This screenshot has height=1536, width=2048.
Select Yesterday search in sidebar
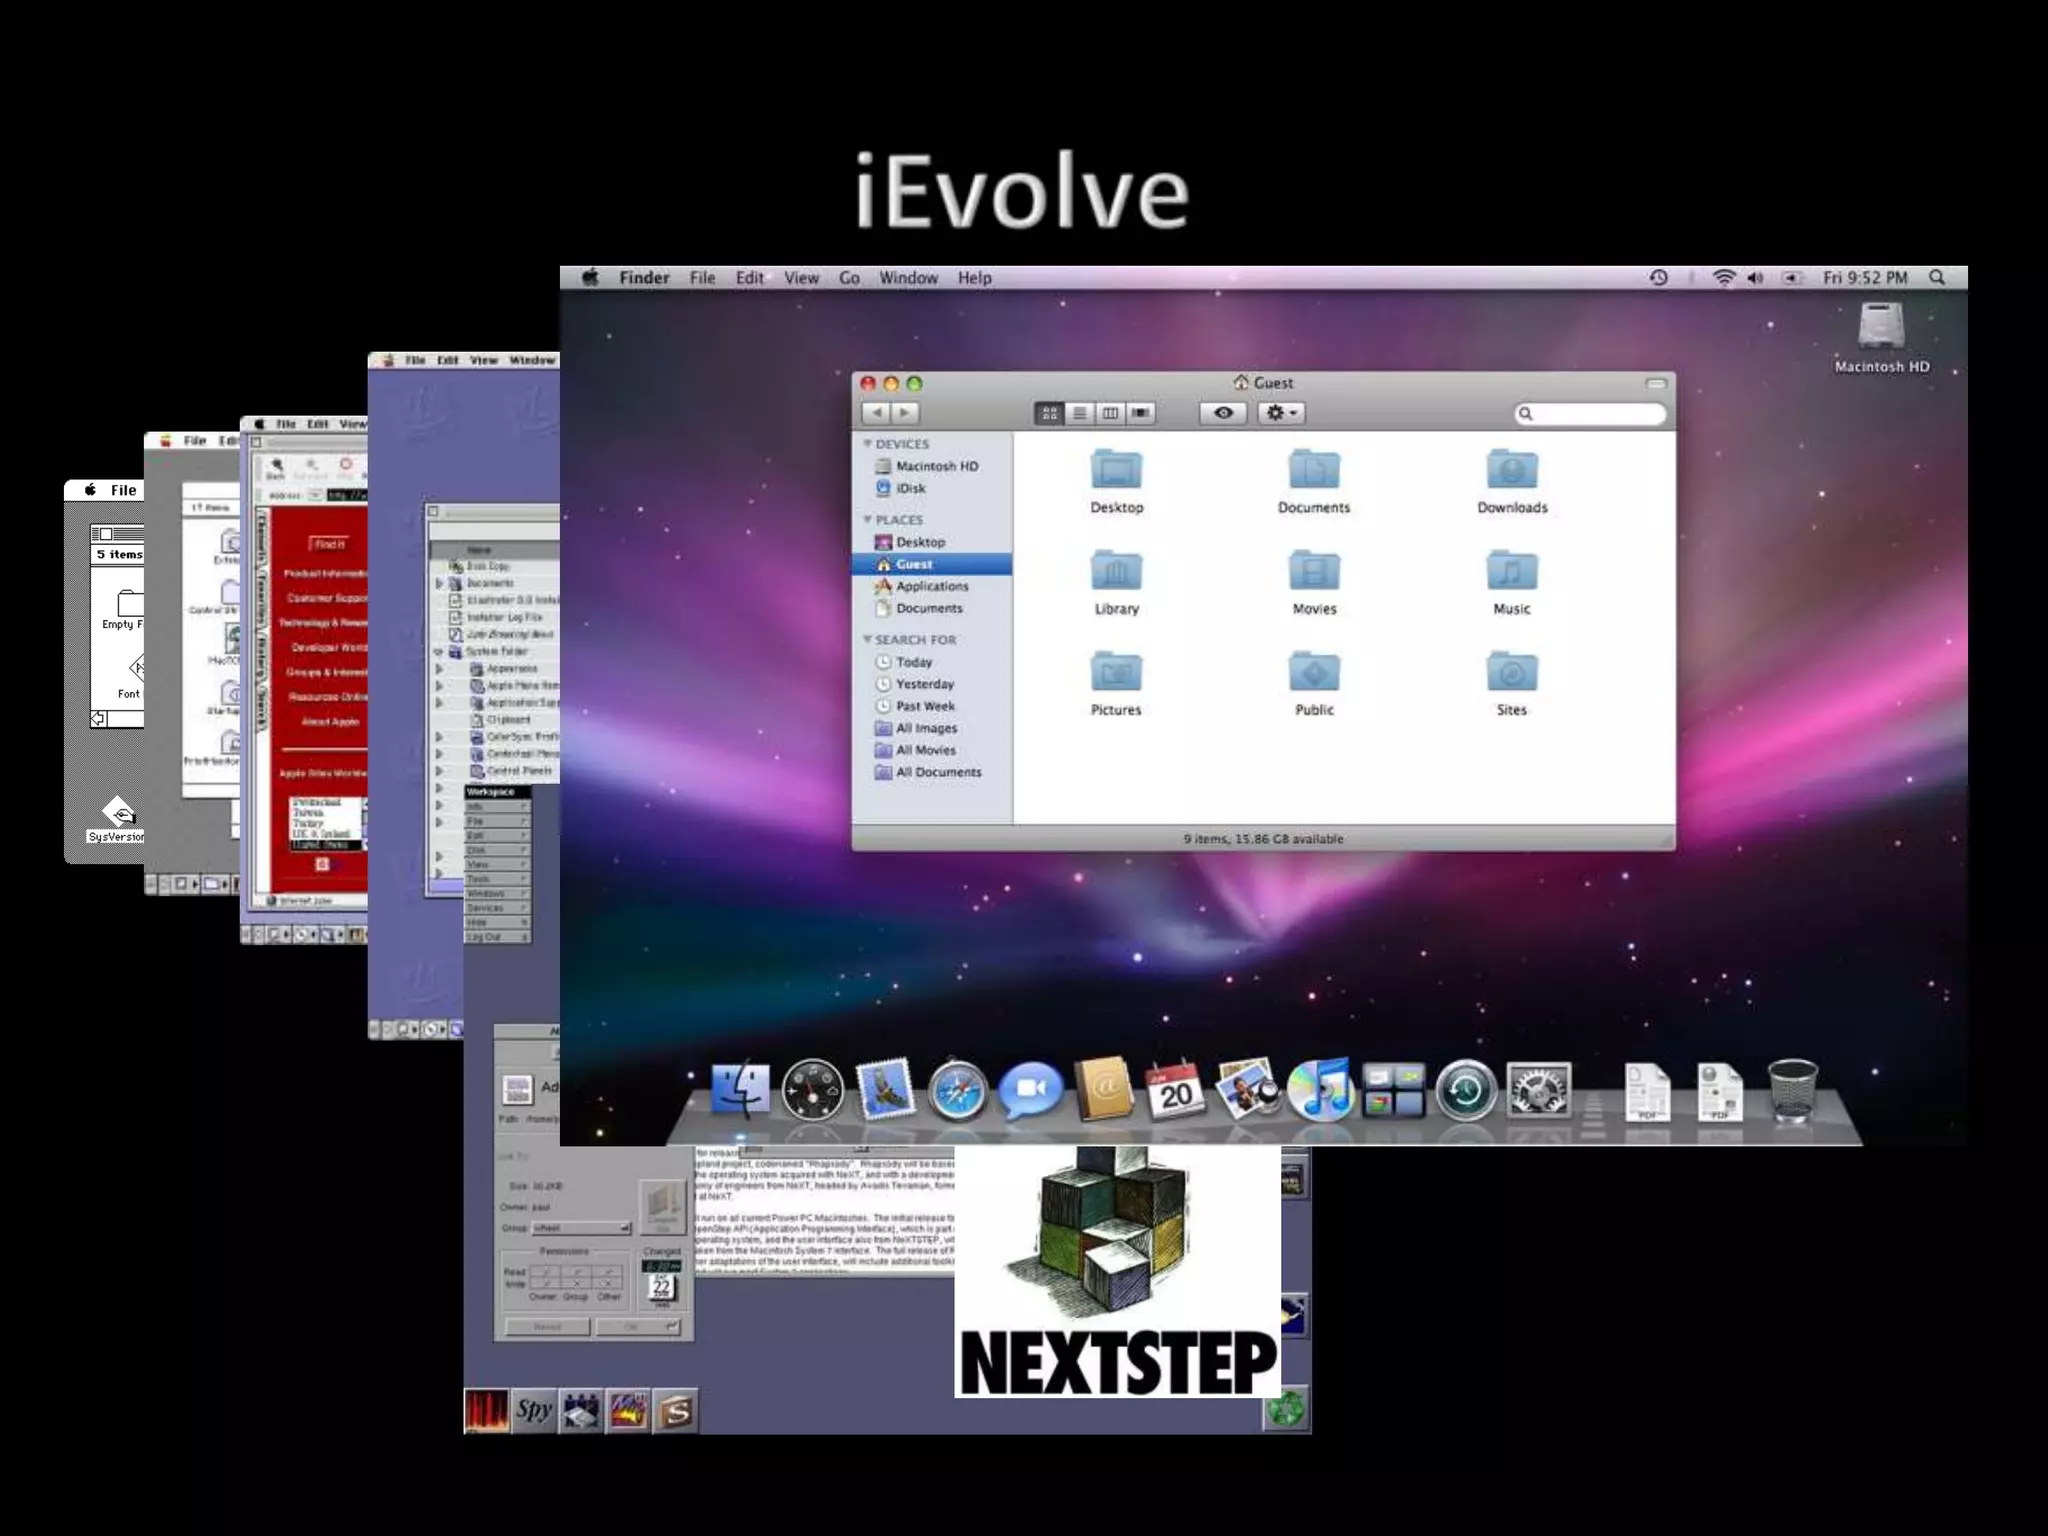pos(932,684)
